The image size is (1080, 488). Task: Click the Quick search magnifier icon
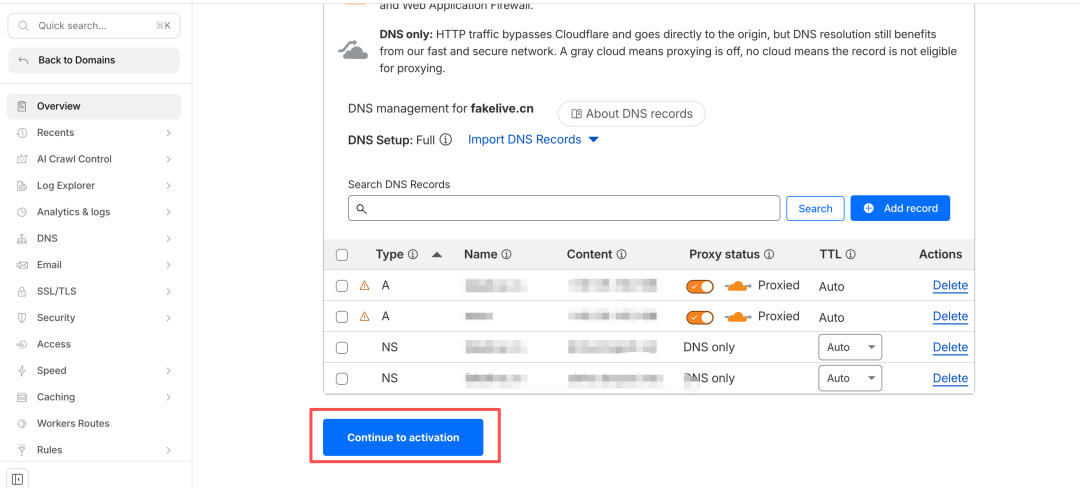pos(23,25)
